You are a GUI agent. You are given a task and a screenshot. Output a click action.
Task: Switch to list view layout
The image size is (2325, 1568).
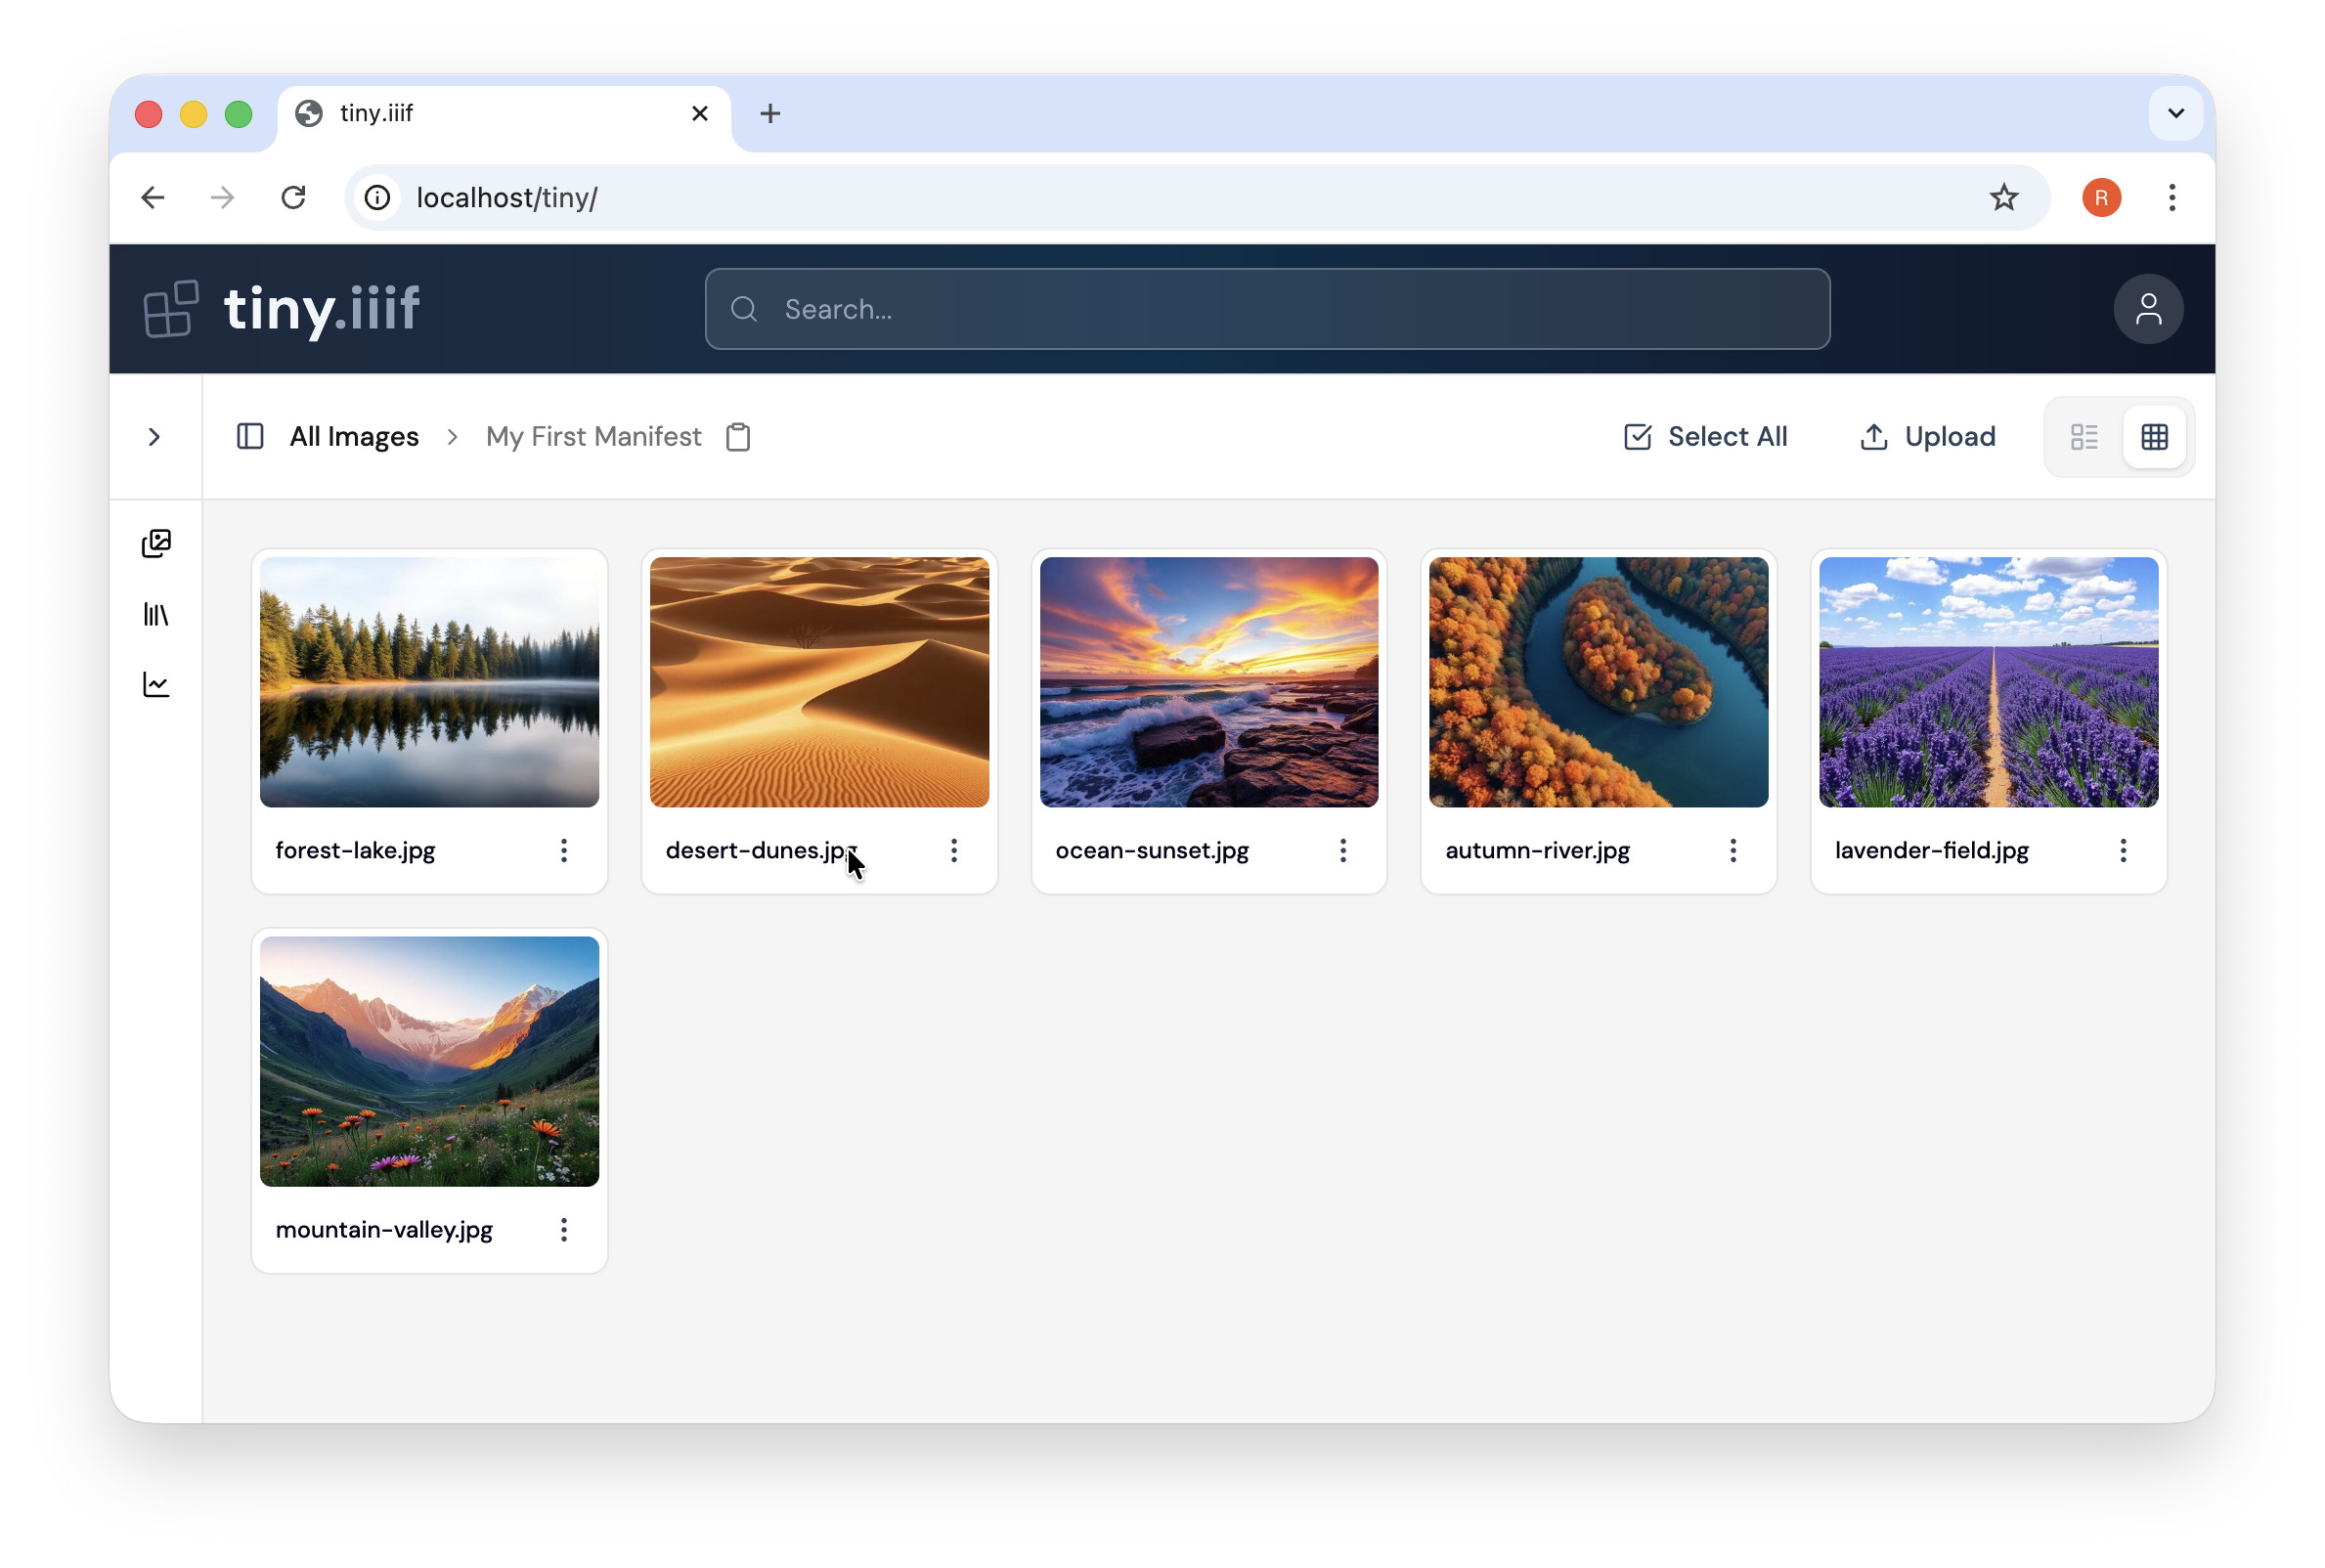click(x=2084, y=437)
